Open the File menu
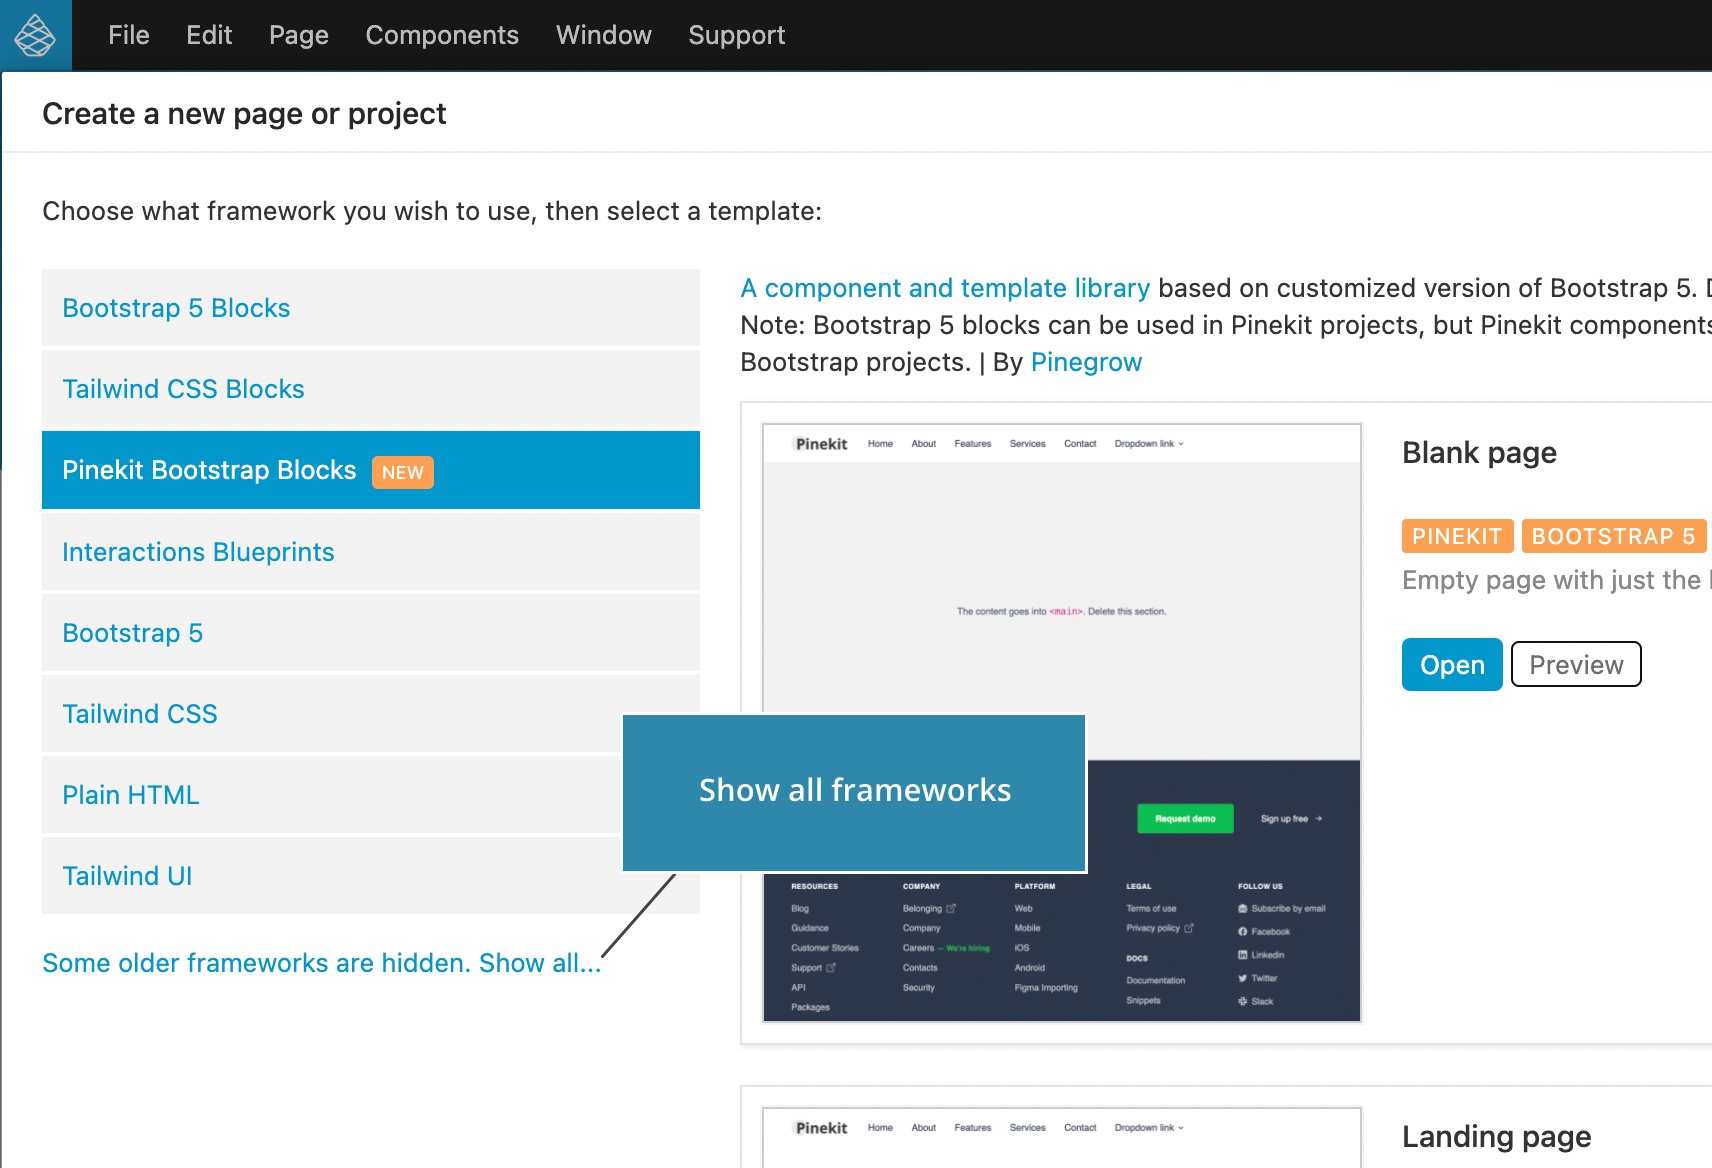 click(129, 35)
